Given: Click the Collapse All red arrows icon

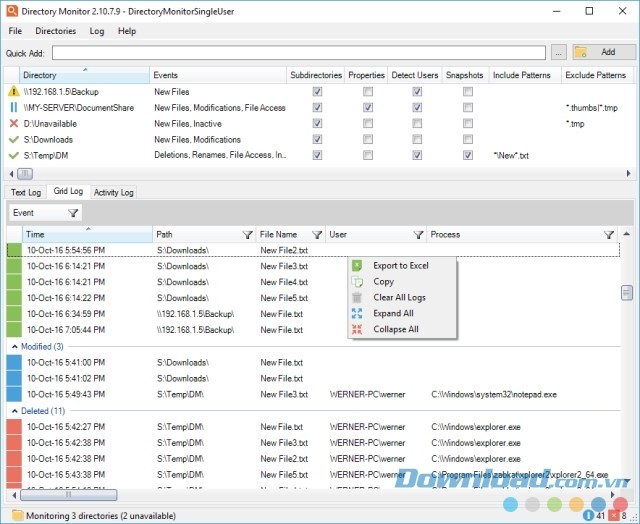Looking at the screenshot, I should tap(357, 329).
